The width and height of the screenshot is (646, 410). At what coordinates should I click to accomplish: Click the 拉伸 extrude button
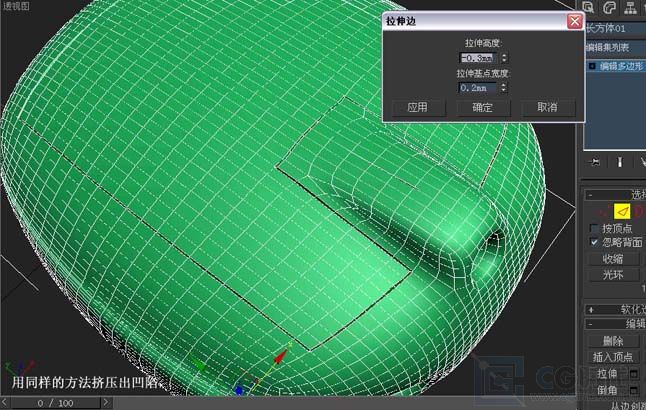607,374
